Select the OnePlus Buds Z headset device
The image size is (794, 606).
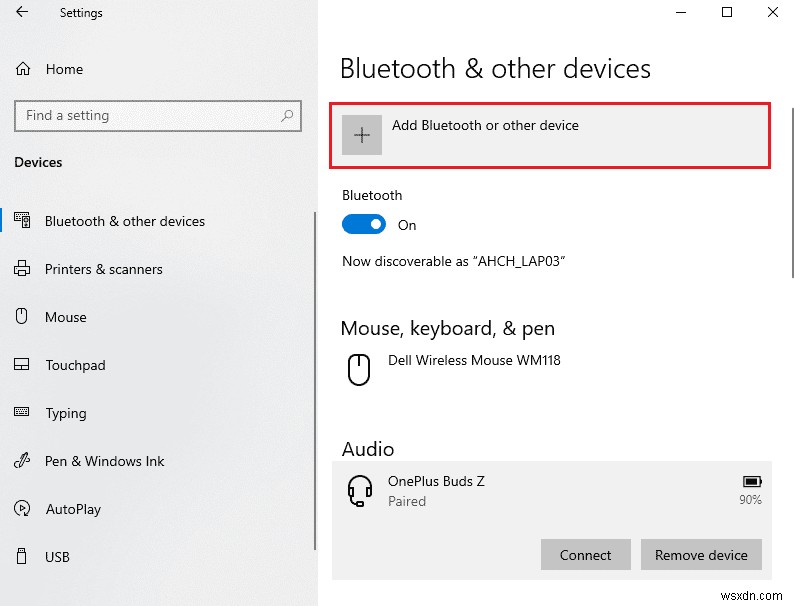click(x=436, y=490)
